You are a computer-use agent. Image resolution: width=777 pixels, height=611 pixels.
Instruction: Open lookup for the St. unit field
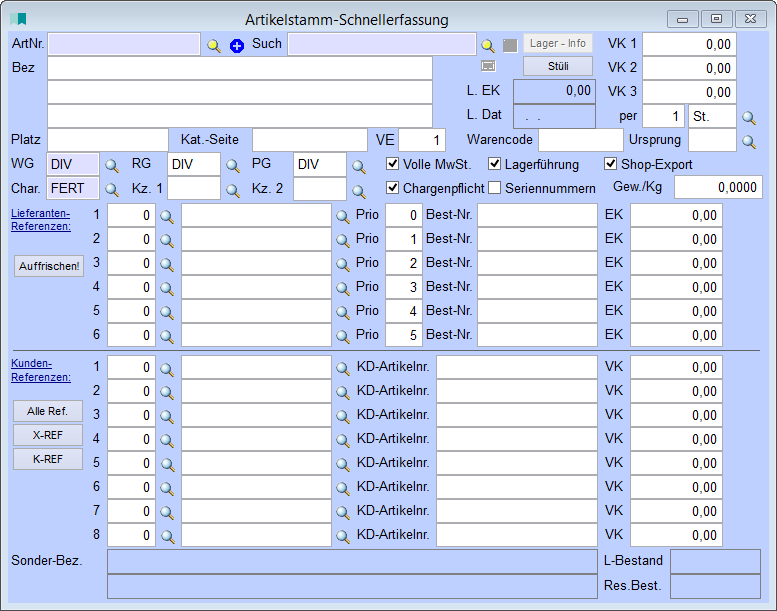748,117
